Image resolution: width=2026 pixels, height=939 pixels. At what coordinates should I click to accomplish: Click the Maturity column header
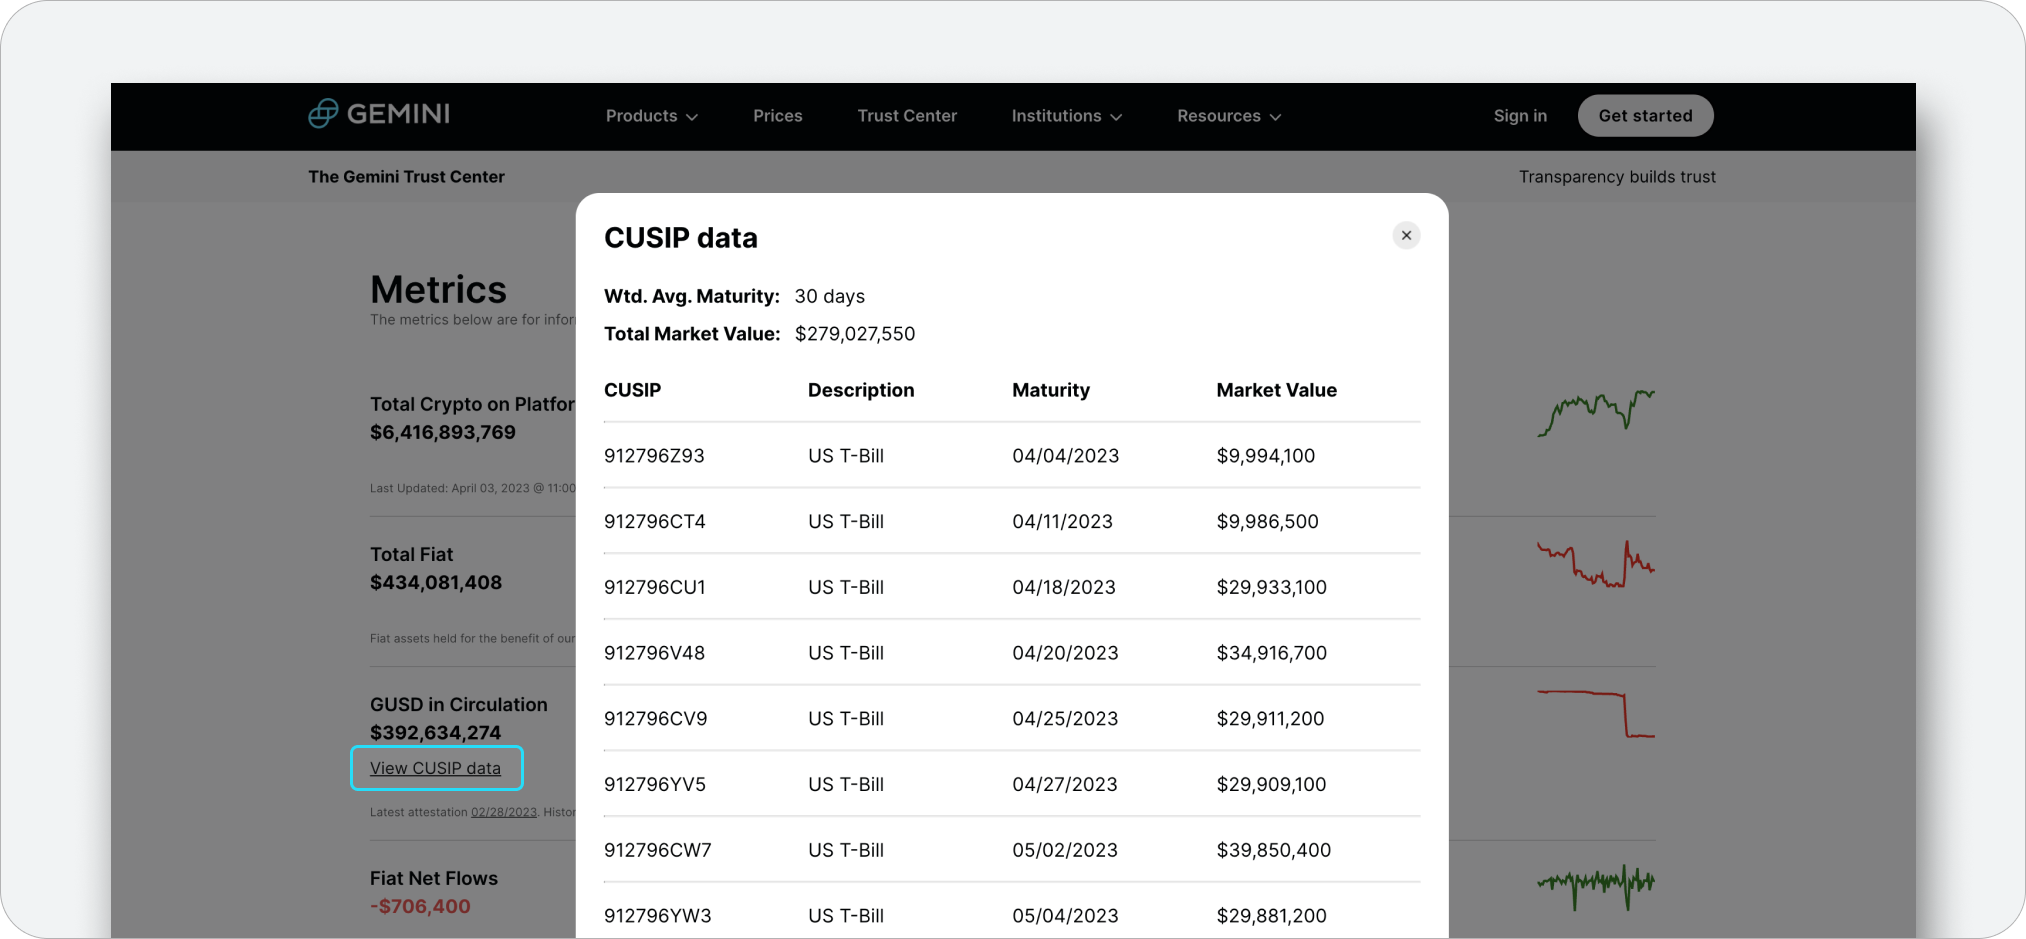pos(1051,390)
